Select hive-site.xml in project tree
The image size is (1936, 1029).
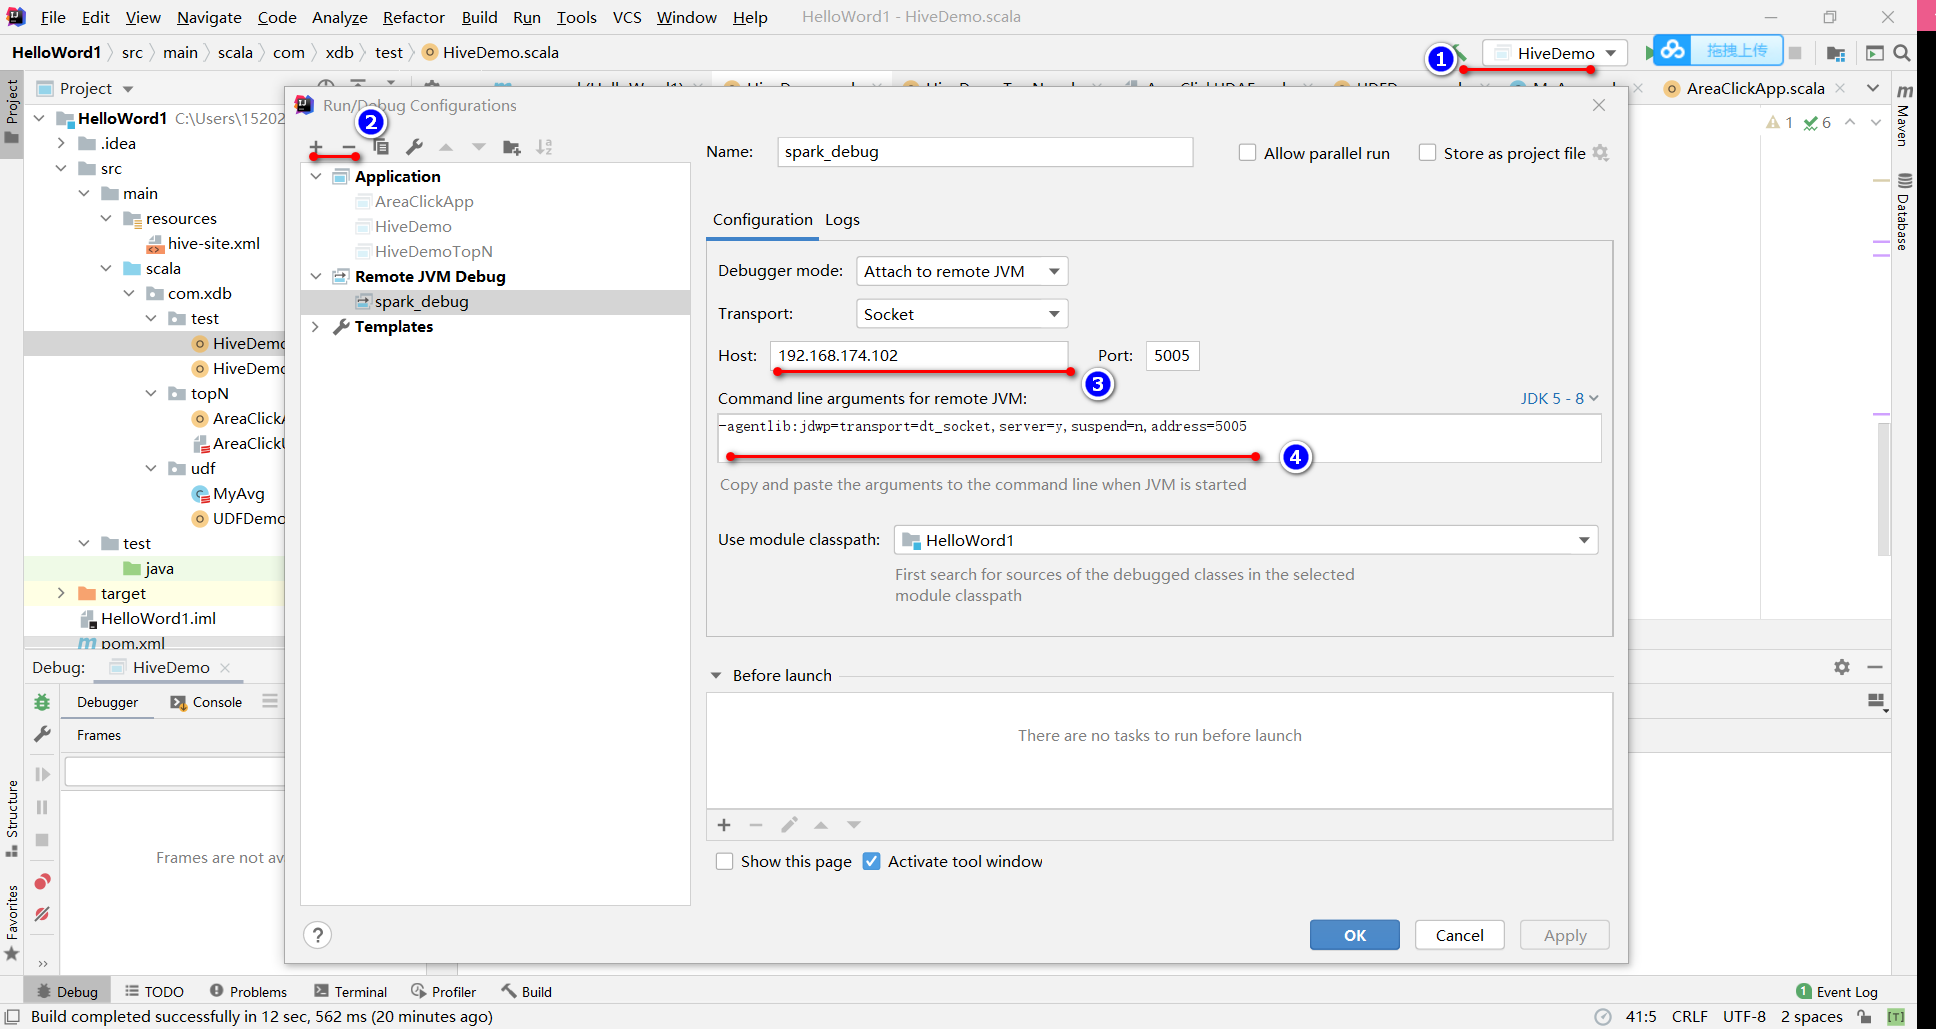tap(213, 243)
